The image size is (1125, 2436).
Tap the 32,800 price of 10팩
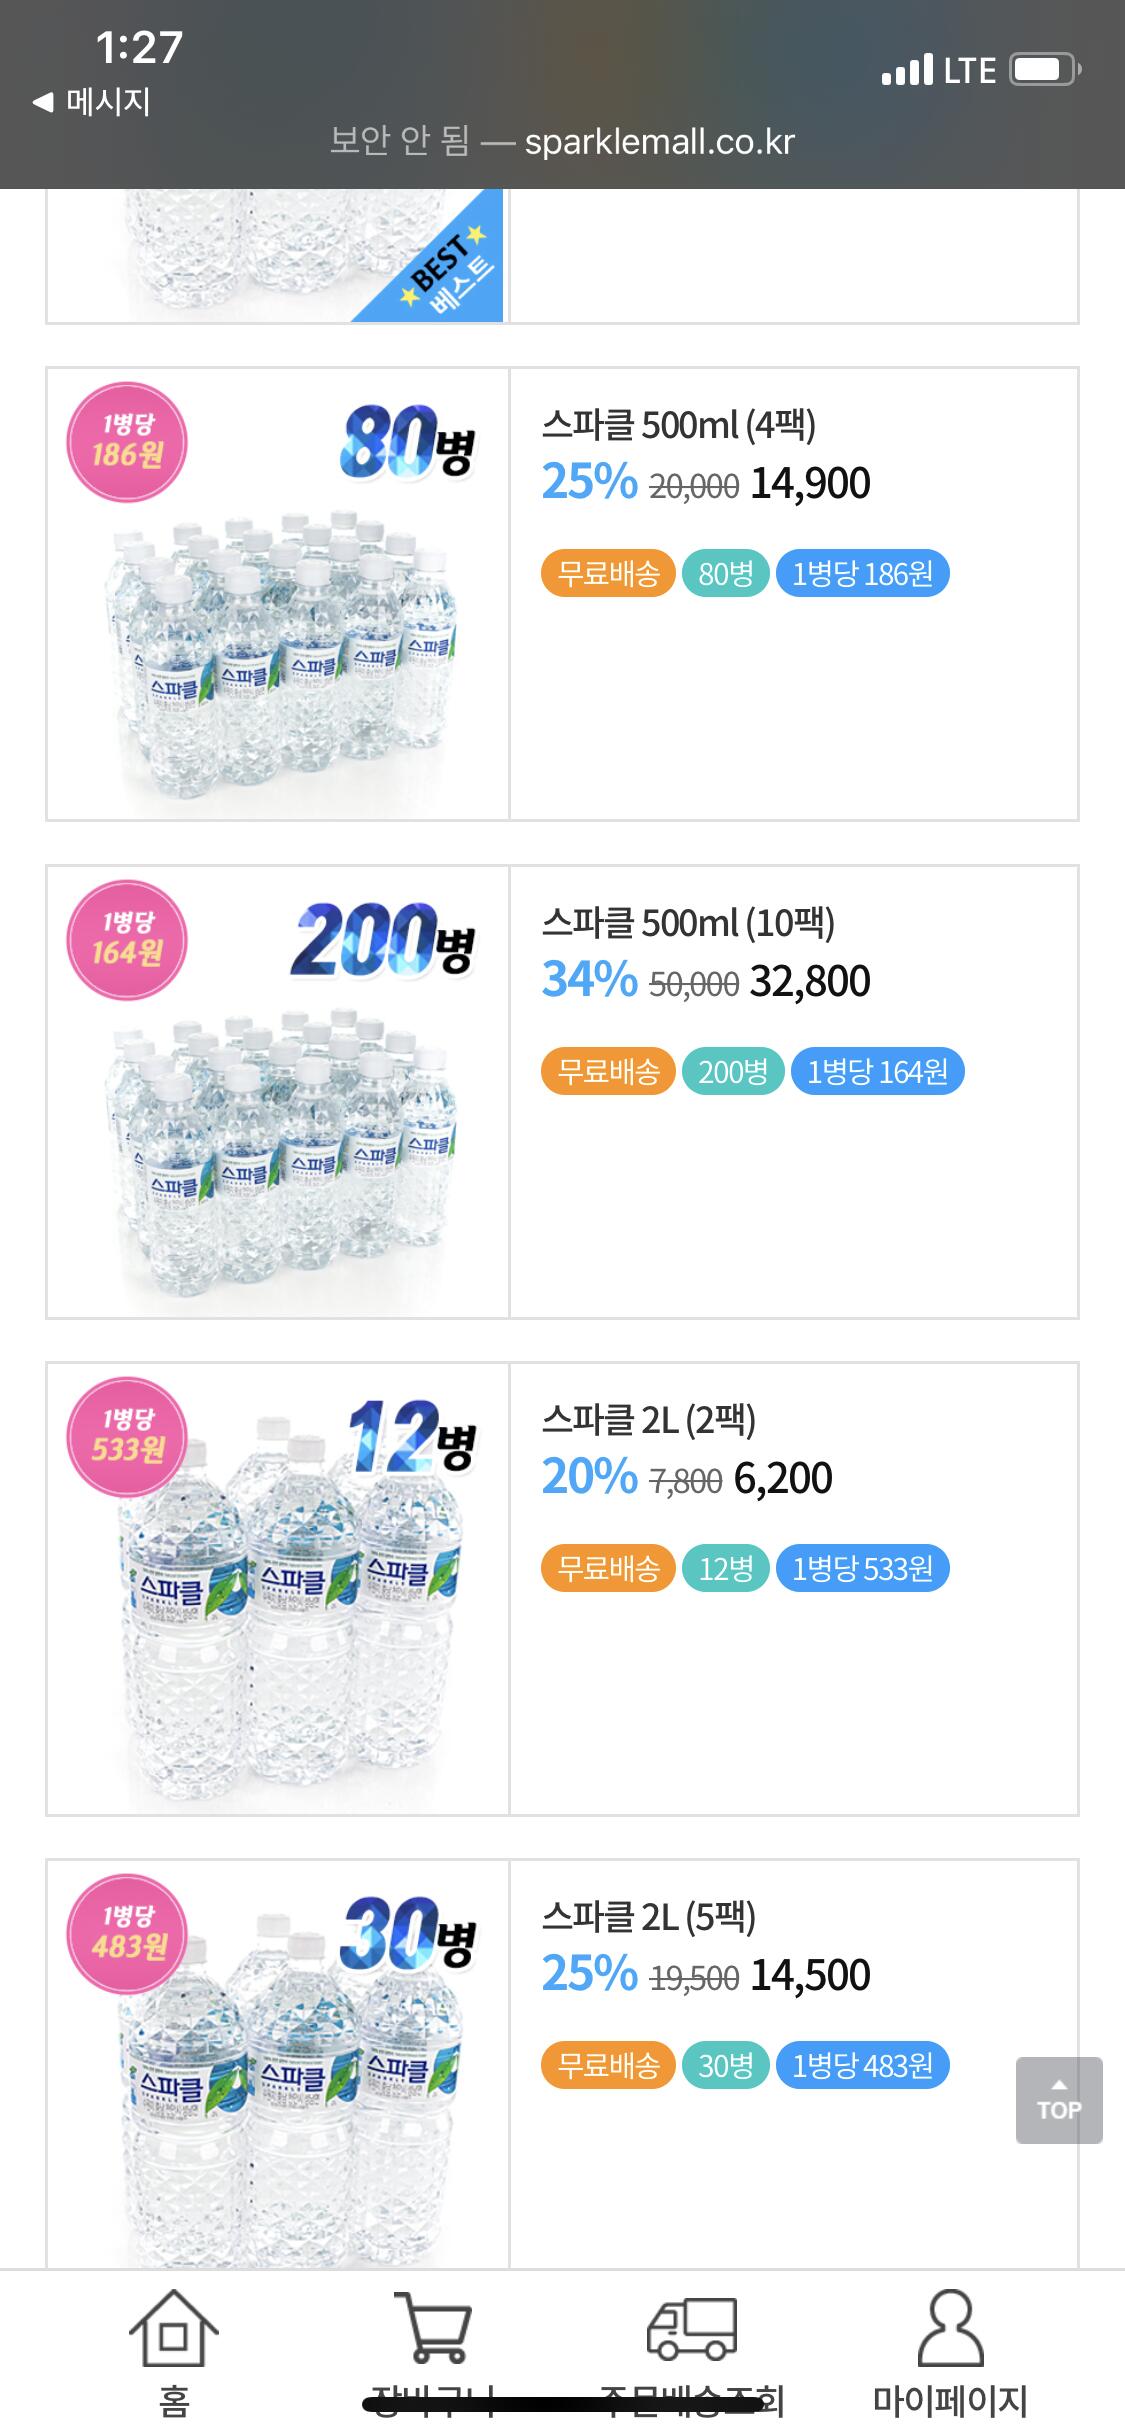click(x=810, y=981)
